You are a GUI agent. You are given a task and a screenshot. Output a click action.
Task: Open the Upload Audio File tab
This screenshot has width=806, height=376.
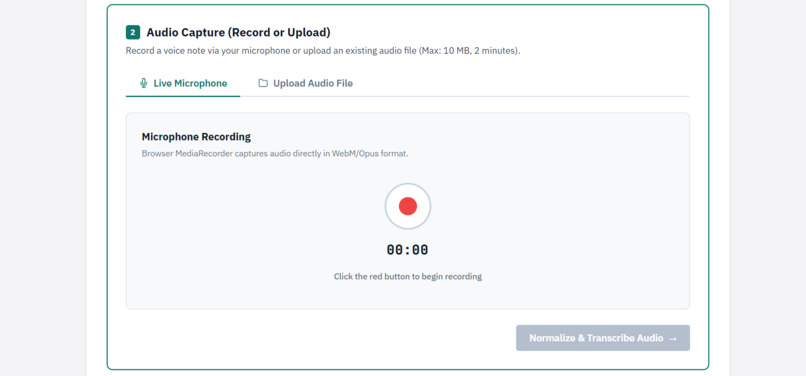pyautogui.click(x=305, y=83)
